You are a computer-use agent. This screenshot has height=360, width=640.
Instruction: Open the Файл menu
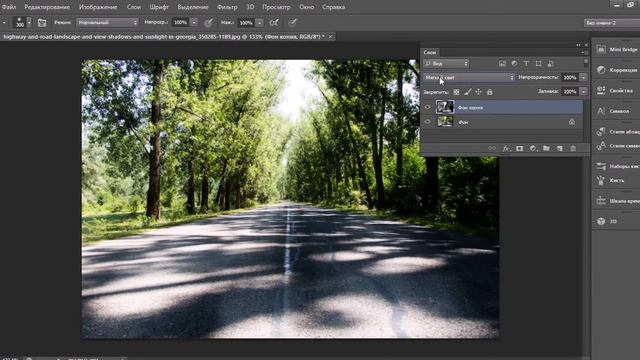(9, 7)
